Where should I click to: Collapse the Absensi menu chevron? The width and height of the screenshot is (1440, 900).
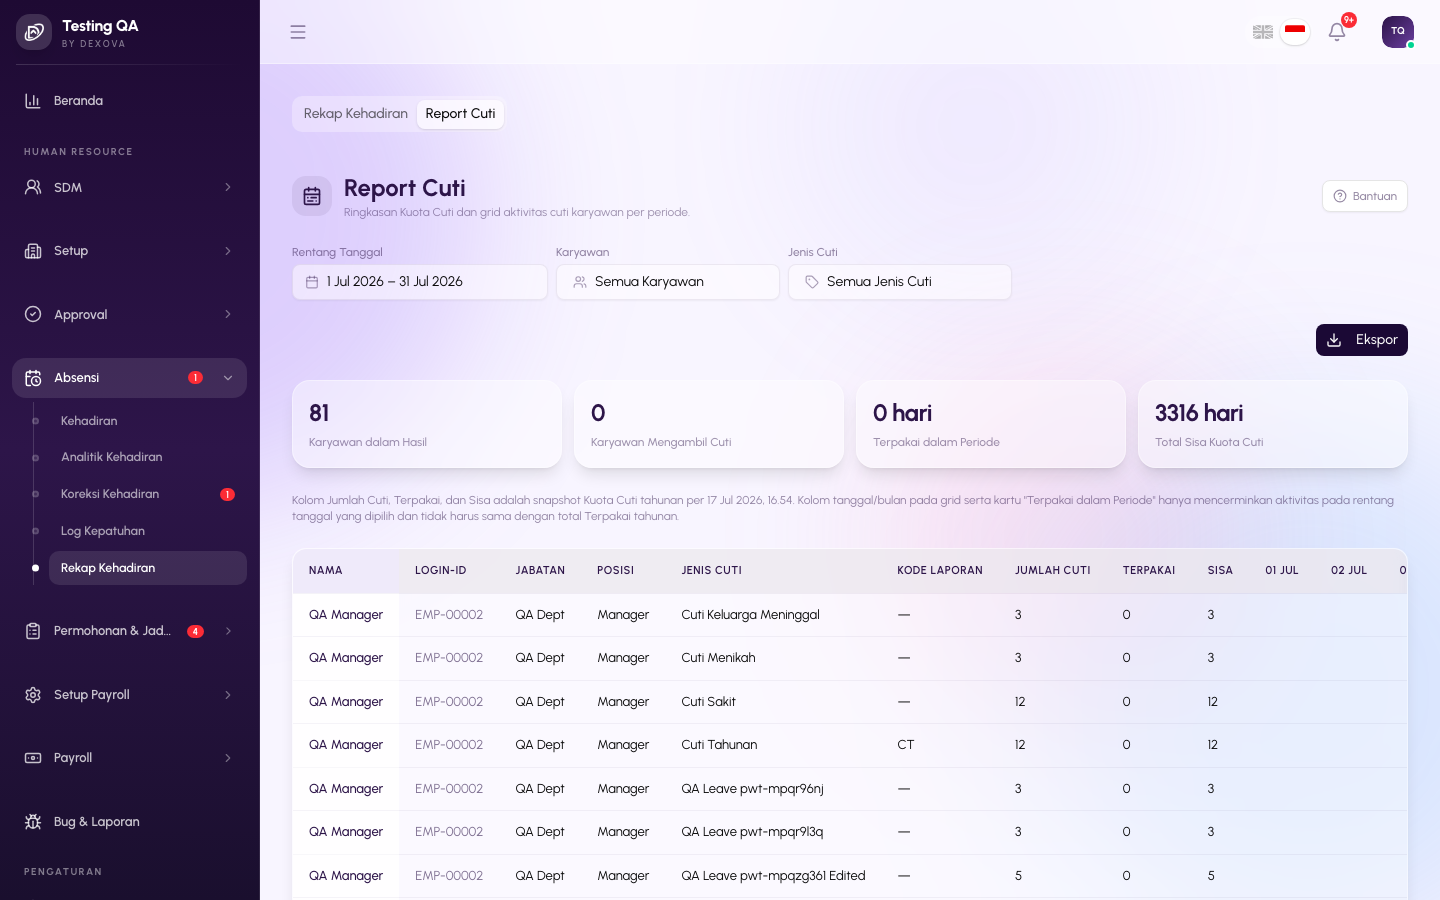(228, 378)
